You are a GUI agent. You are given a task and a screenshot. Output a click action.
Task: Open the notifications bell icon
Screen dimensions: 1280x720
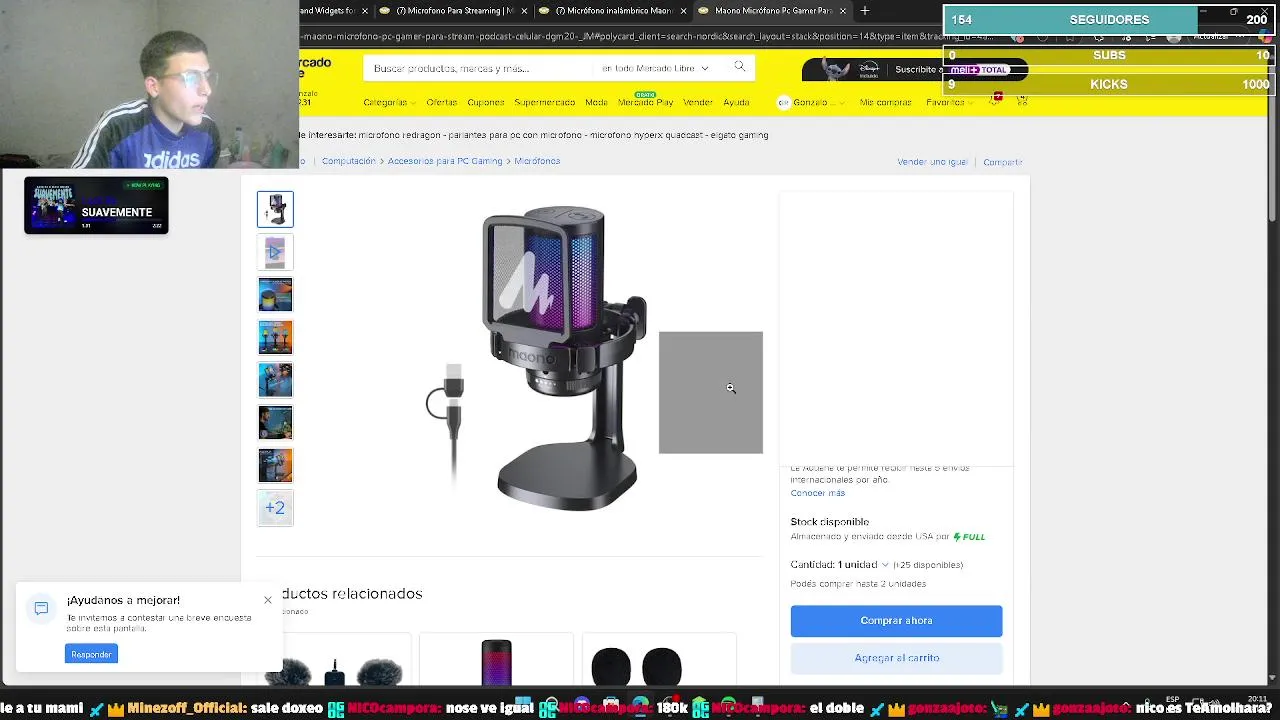point(997,99)
